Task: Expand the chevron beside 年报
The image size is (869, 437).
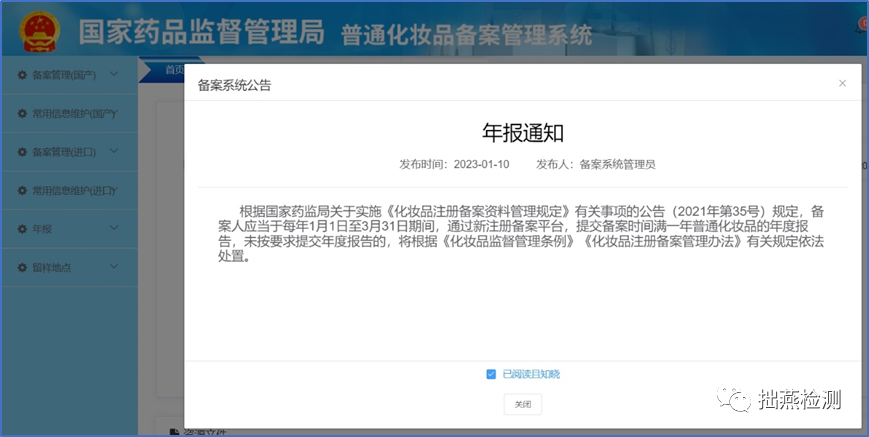Action: [x=114, y=228]
